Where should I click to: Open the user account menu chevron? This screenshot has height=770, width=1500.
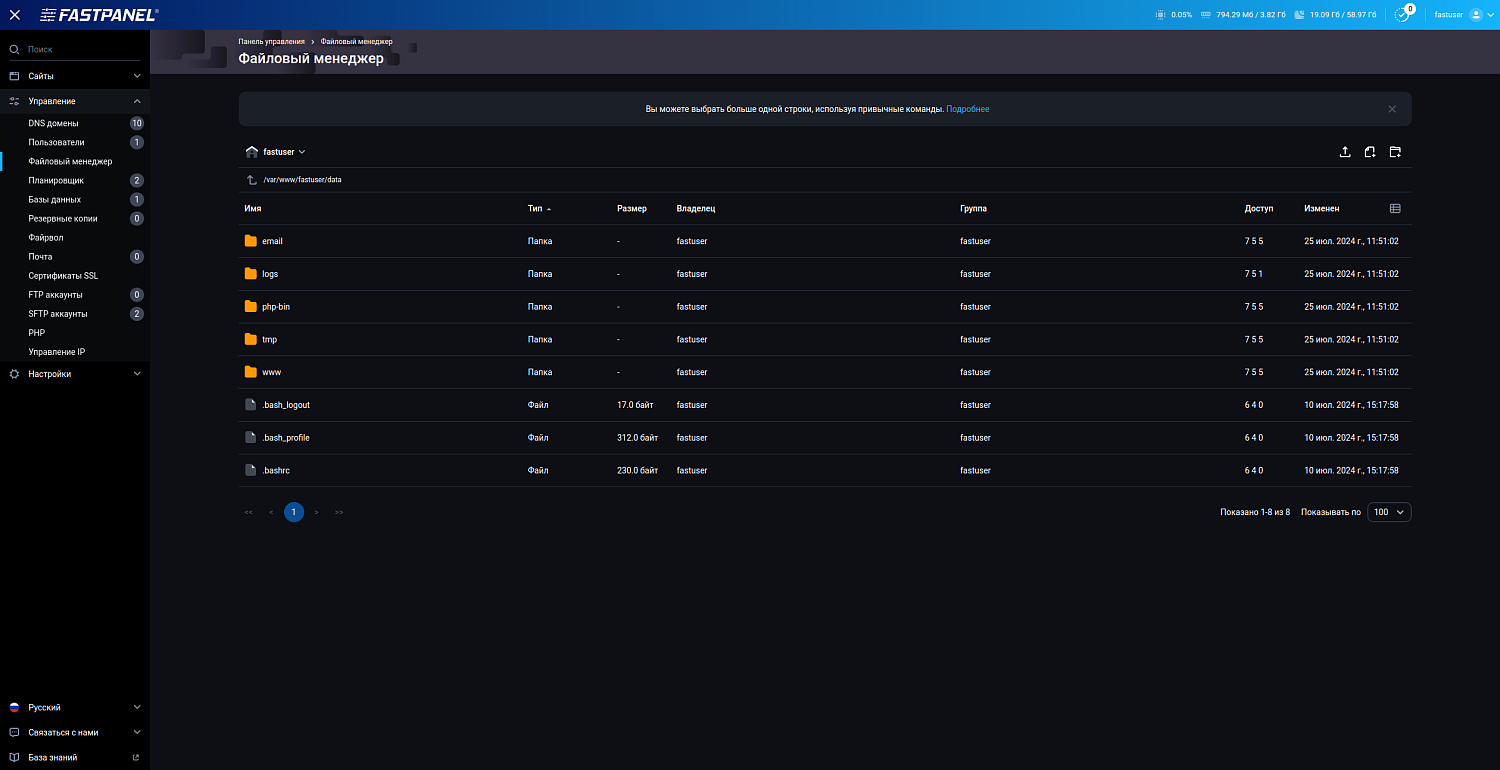[x=1491, y=15]
